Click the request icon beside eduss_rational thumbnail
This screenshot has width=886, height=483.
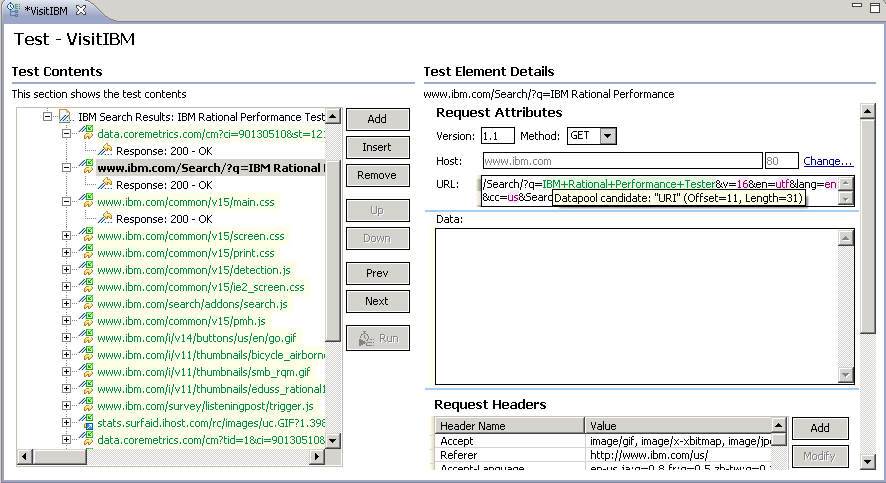coord(86,388)
